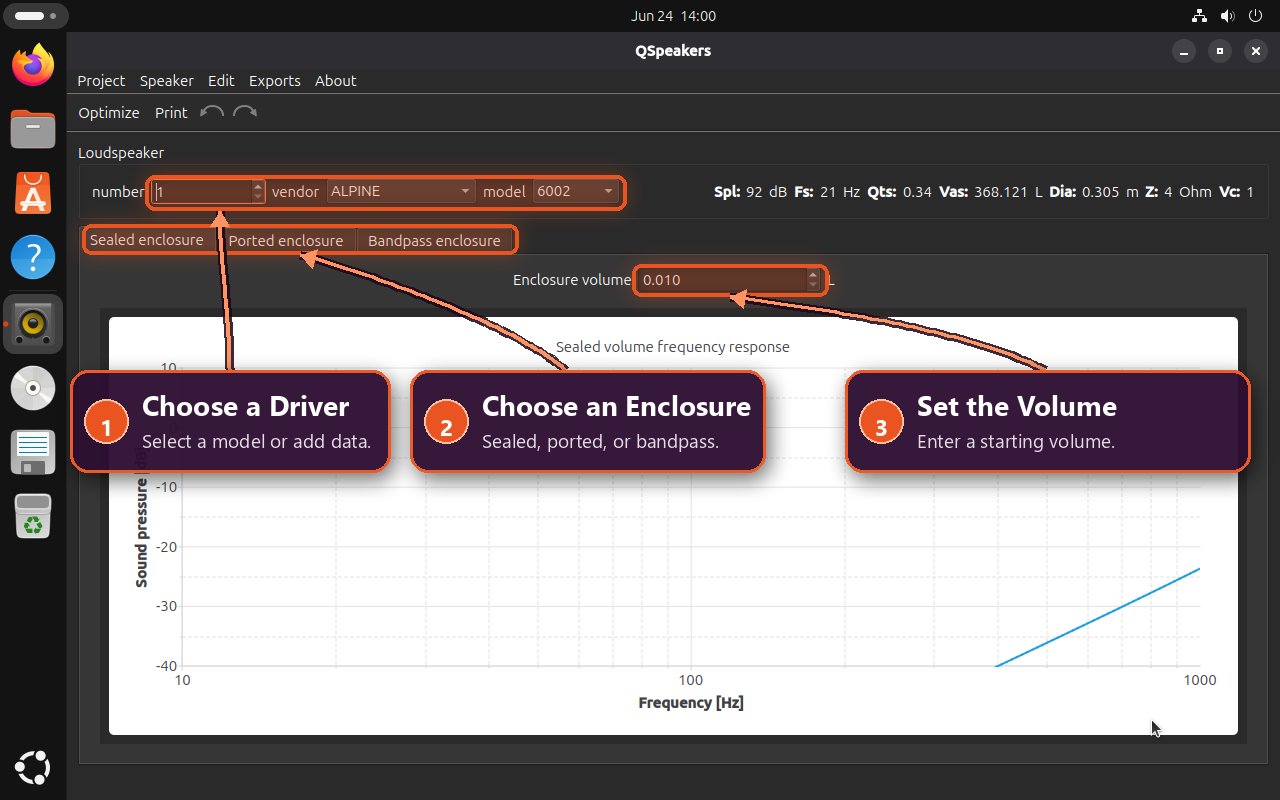The height and width of the screenshot is (800, 1280).
Task: Open the Project menu
Action: pyautogui.click(x=101, y=81)
